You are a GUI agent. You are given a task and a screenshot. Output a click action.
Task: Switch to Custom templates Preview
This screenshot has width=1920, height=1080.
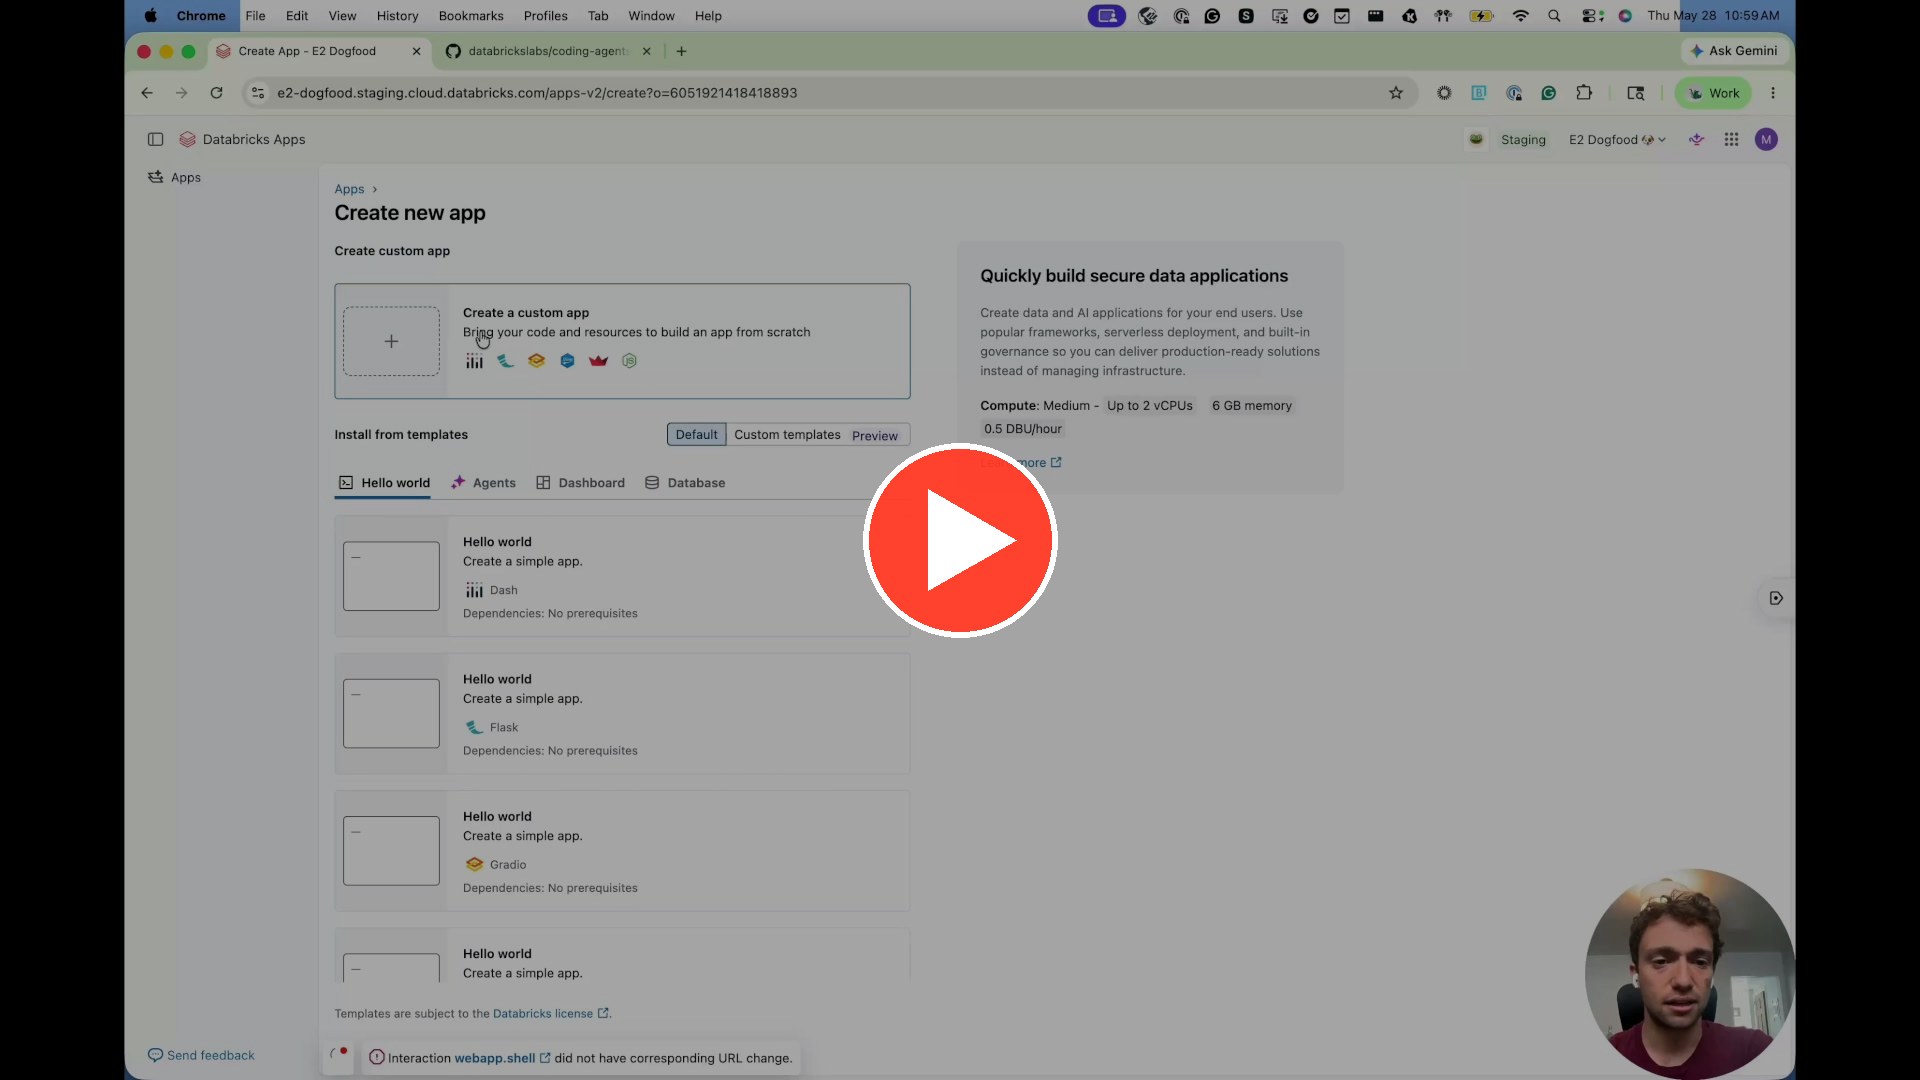pos(817,434)
